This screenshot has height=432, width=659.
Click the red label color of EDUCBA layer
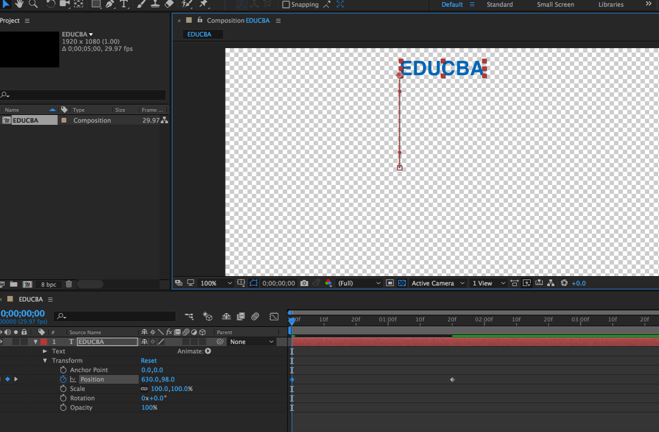(x=44, y=342)
